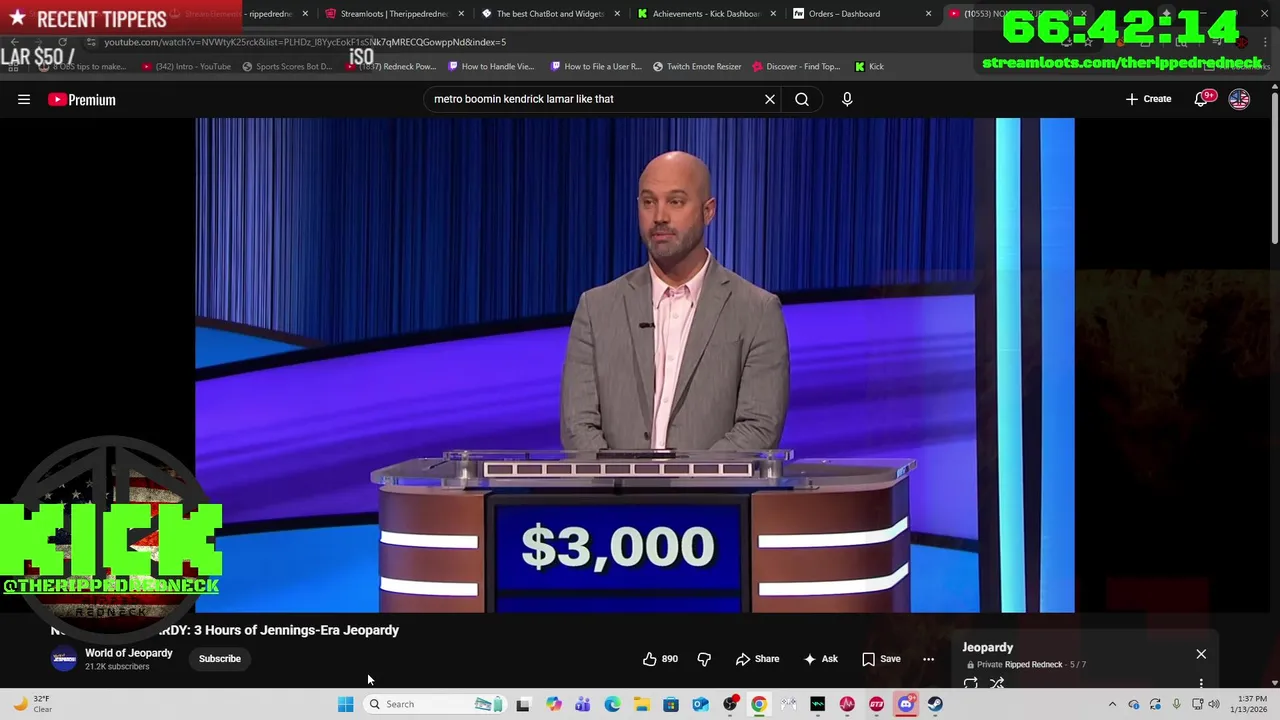Open the GT3 app on taskbar

click(x=877, y=704)
